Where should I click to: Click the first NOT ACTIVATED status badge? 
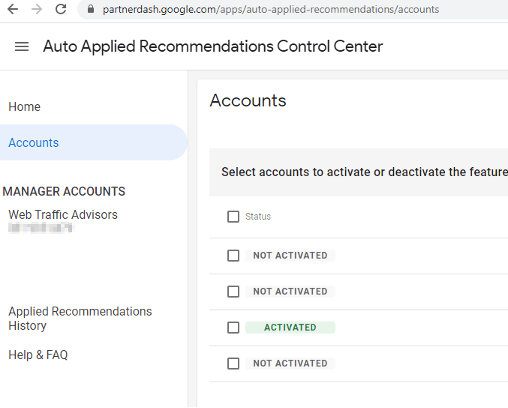point(290,256)
